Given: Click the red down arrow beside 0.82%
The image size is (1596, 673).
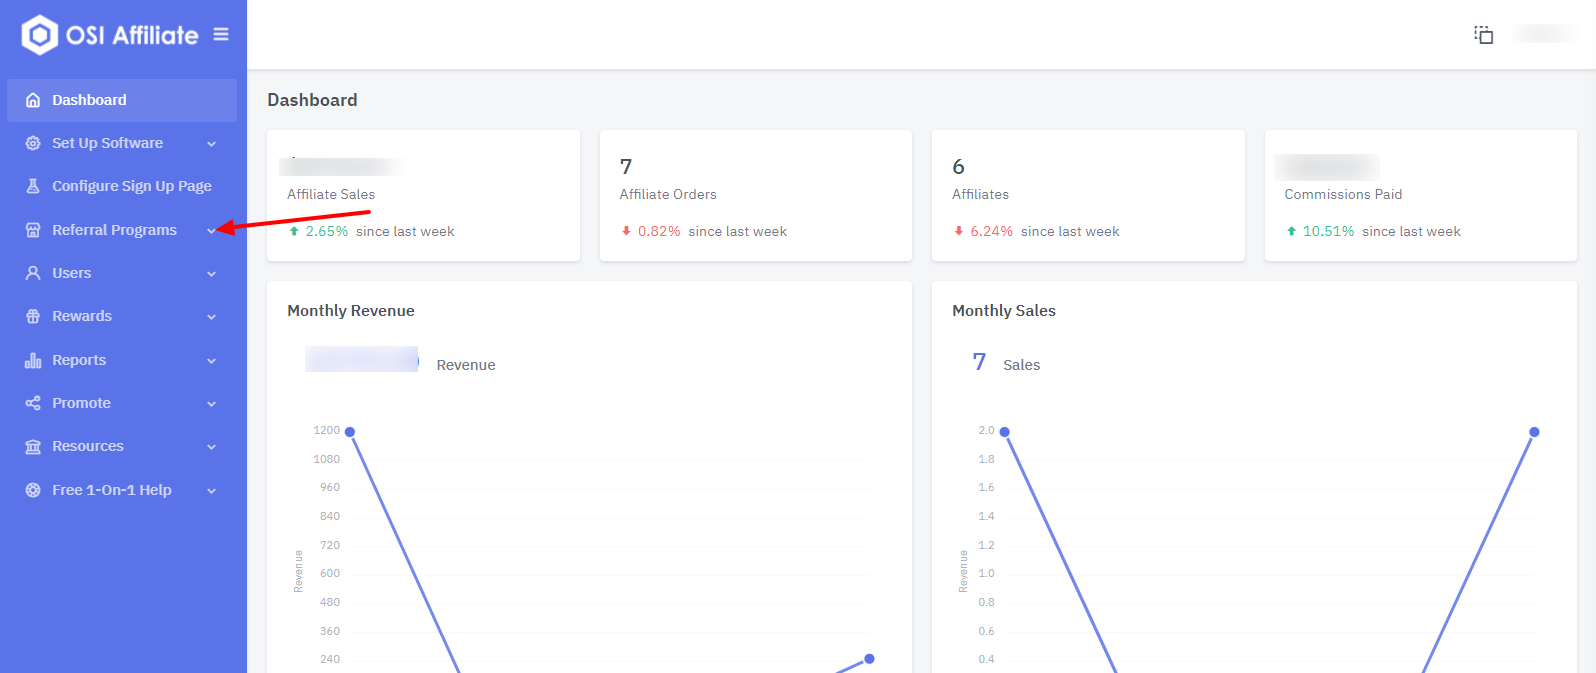Looking at the screenshot, I should coord(626,231).
